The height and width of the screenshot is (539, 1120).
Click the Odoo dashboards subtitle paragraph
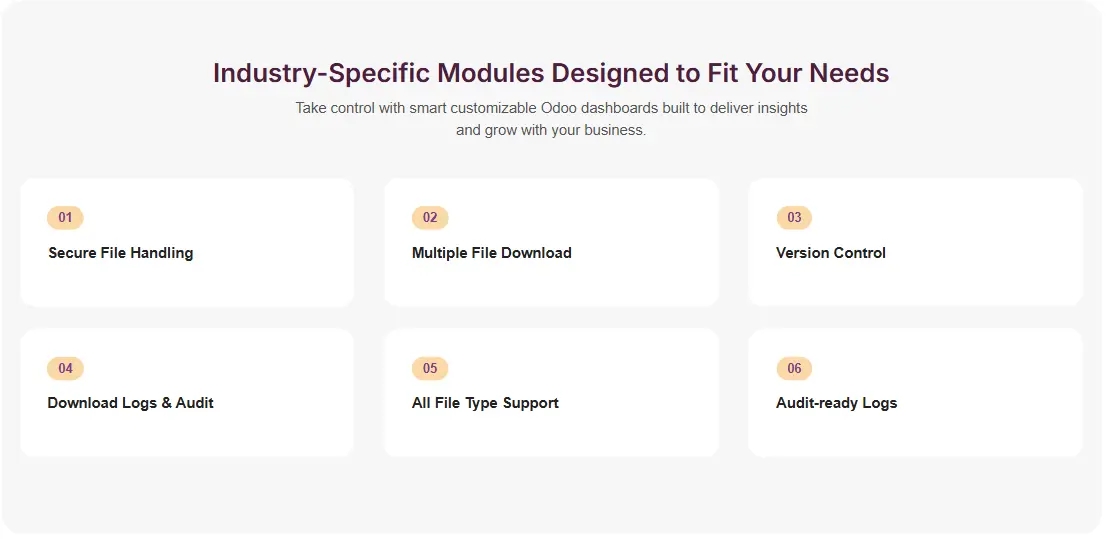click(551, 119)
